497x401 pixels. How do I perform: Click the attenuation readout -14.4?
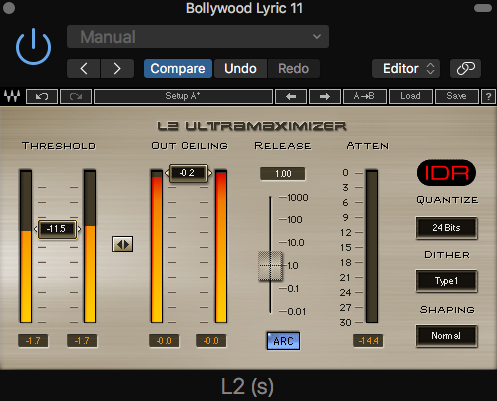[368, 341]
